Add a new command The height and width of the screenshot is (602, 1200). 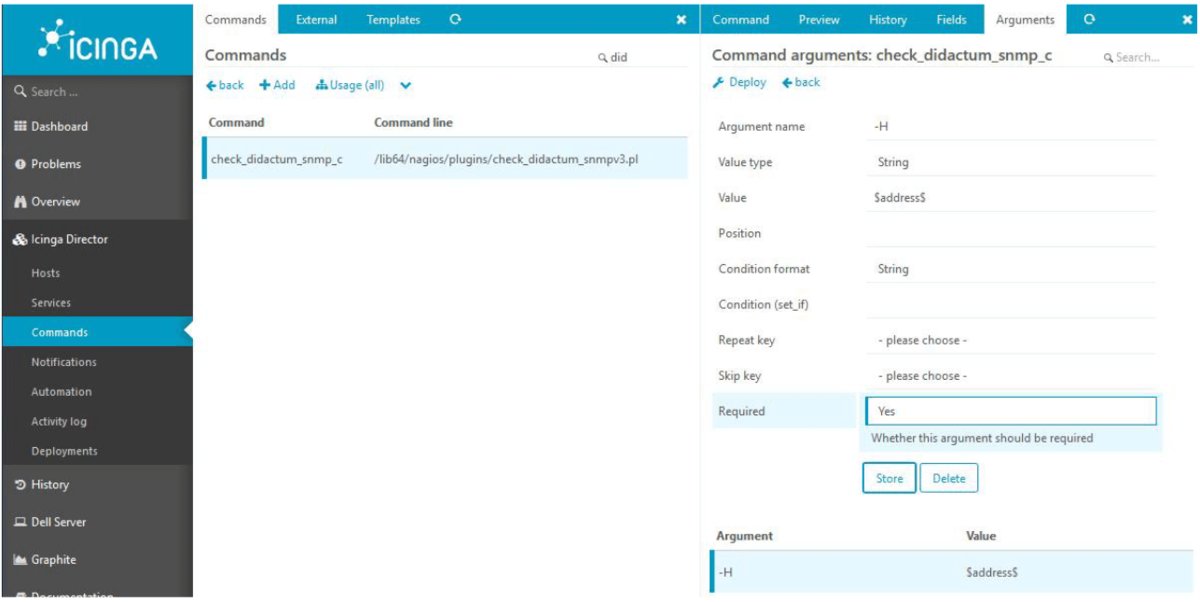tap(277, 86)
